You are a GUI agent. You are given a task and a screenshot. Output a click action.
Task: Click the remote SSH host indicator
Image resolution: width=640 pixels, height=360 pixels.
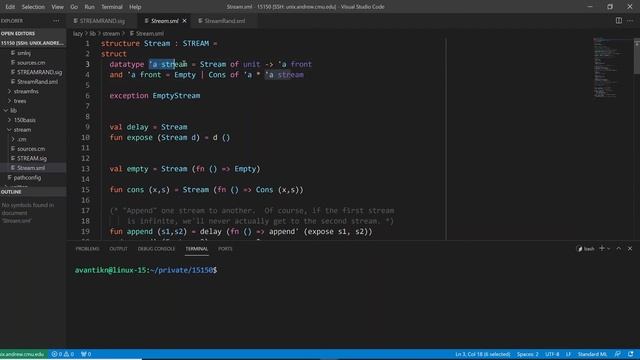pyautogui.click(x=23, y=354)
